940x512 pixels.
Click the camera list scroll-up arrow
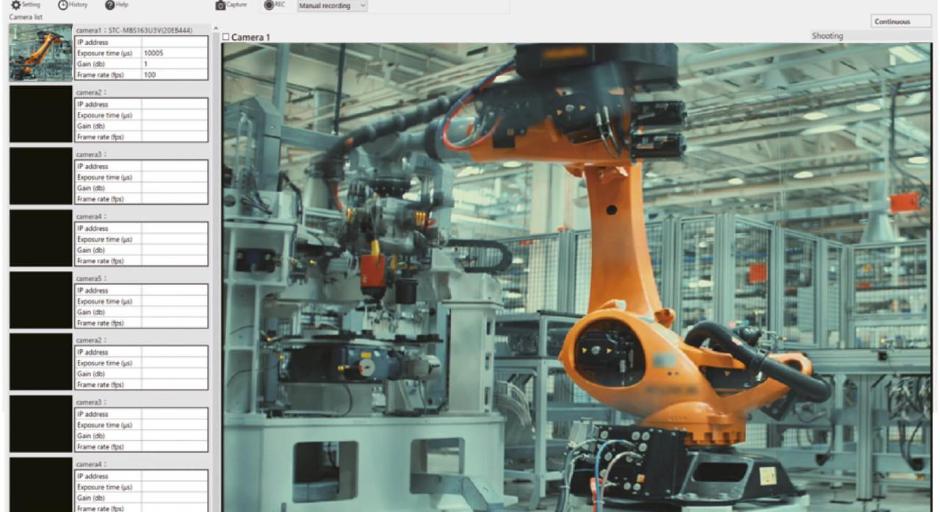coord(215,29)
